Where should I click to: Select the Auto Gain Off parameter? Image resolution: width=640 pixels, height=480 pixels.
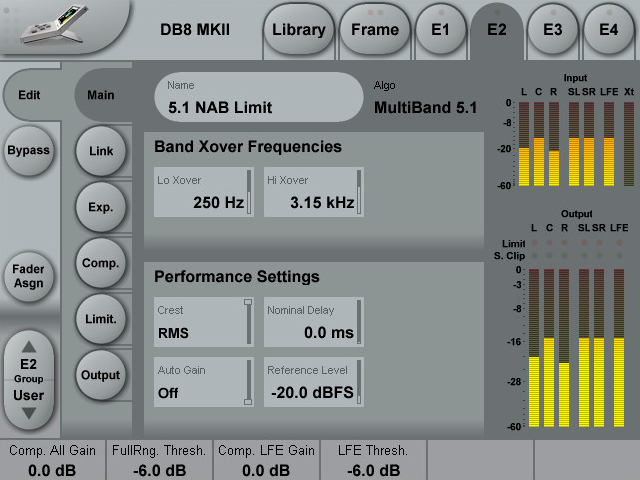(x=204, y=382)
